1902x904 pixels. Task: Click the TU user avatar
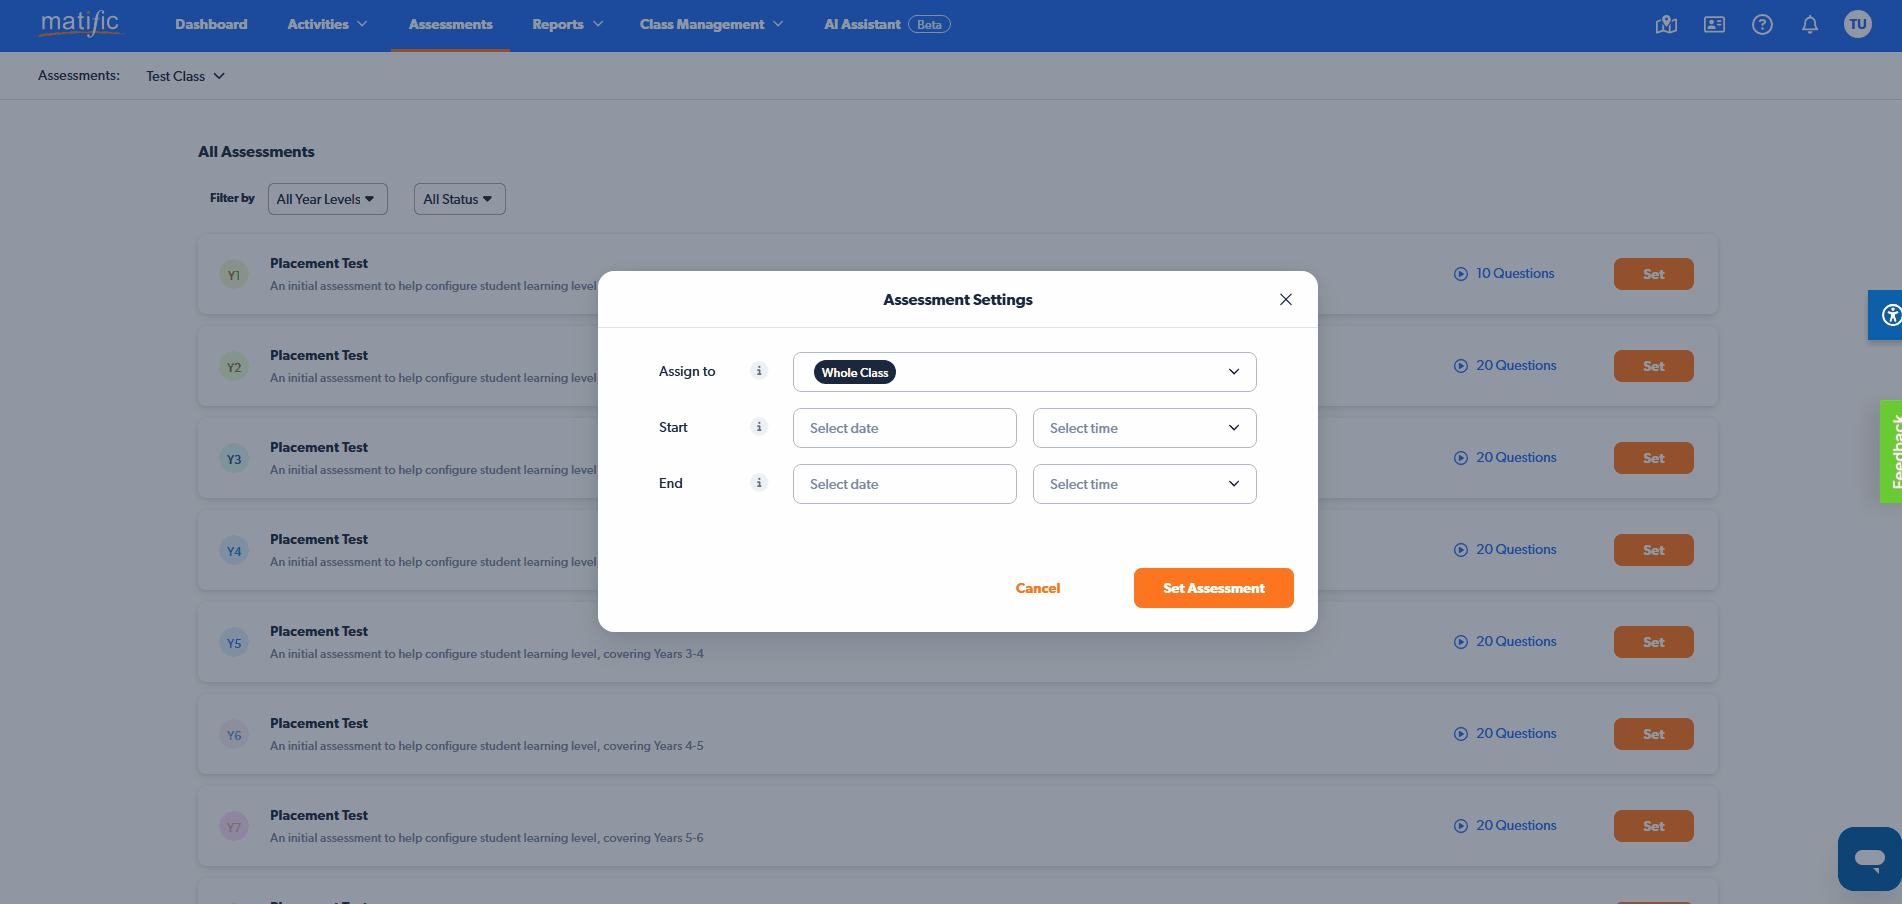pos(1857,25)
